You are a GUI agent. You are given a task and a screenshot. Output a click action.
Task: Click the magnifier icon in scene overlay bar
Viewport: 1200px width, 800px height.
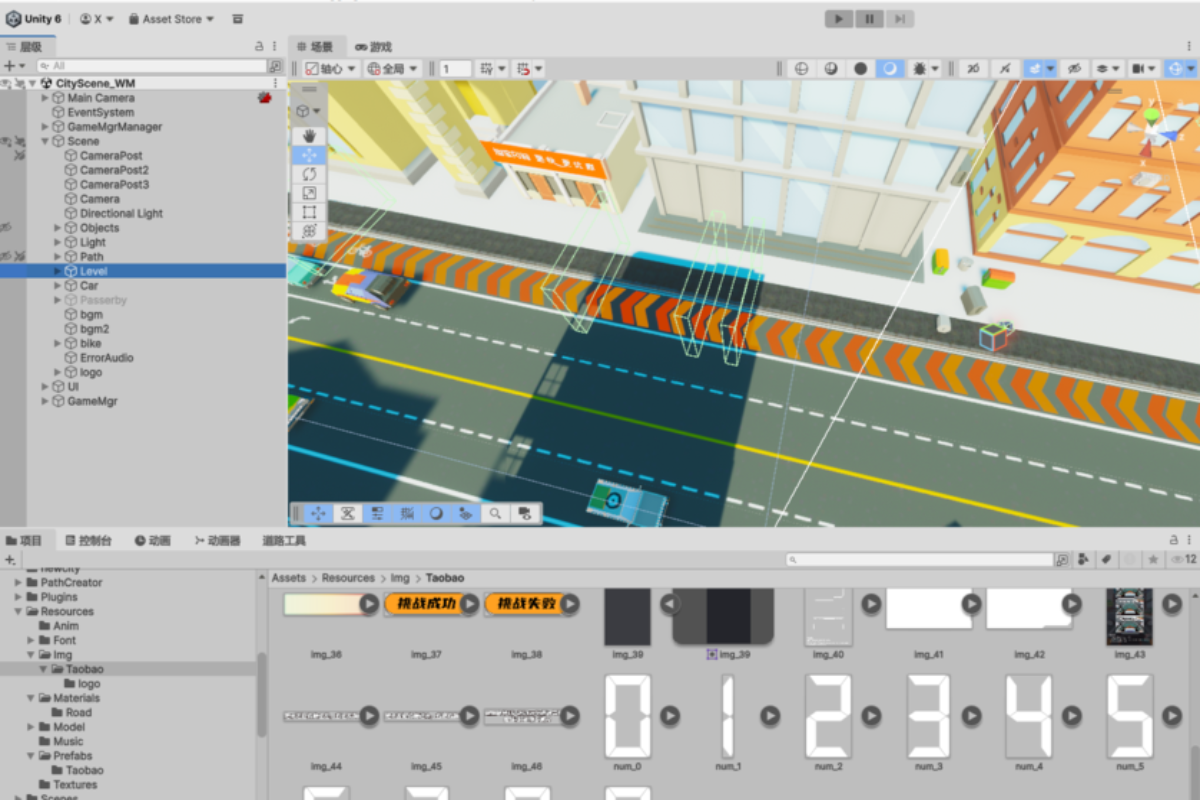(495, 513)
